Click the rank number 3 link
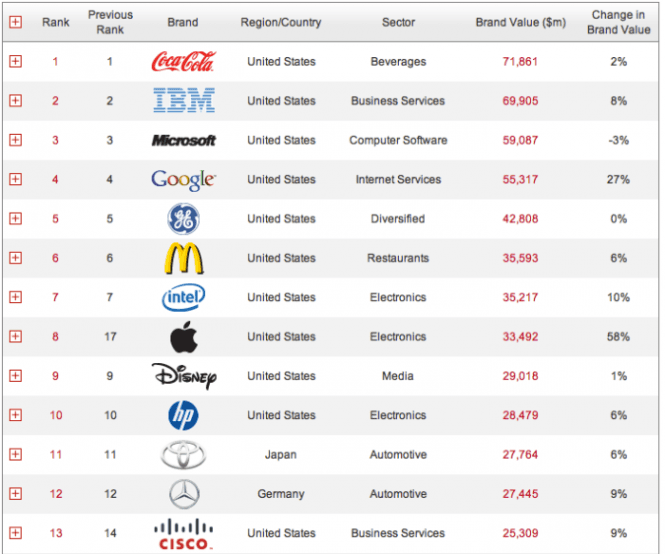Viewport: 665px width, 554px height. point(55,141)
